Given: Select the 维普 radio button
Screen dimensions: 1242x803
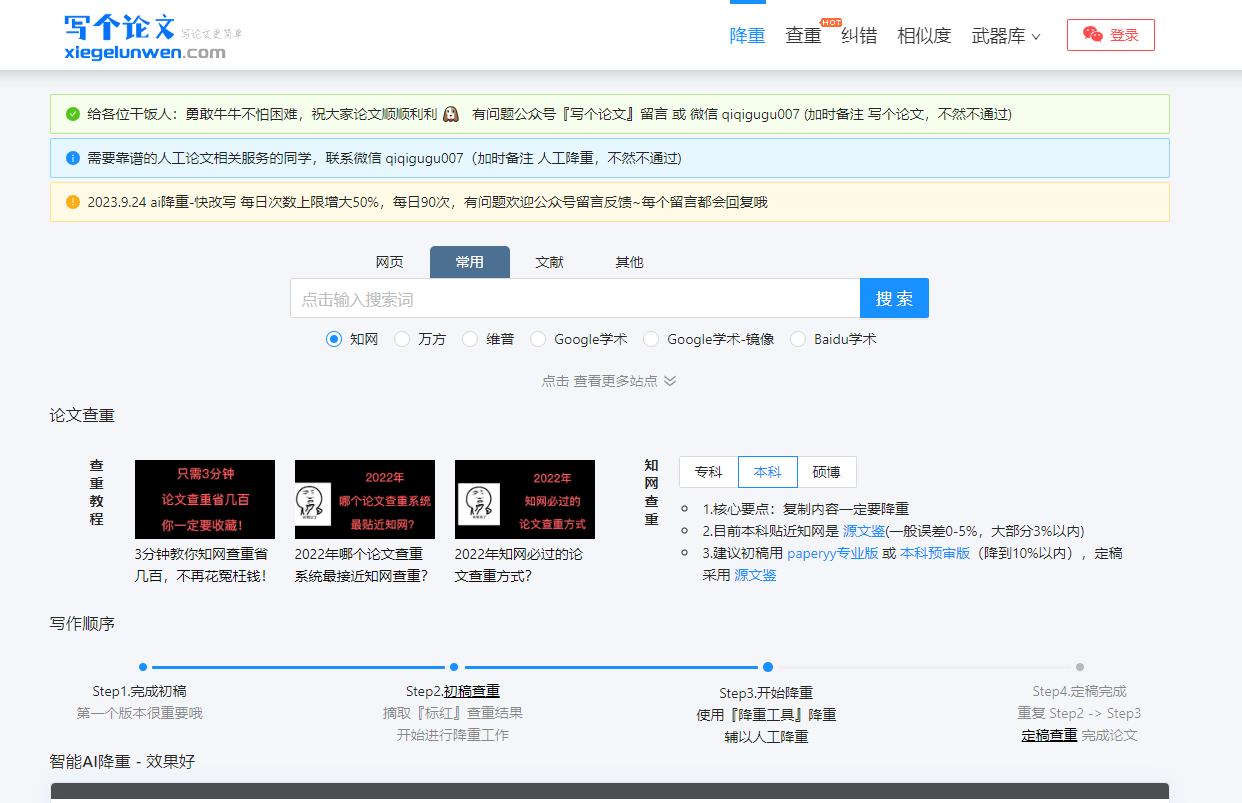Looking at the screenshot, I should [470, 339].
